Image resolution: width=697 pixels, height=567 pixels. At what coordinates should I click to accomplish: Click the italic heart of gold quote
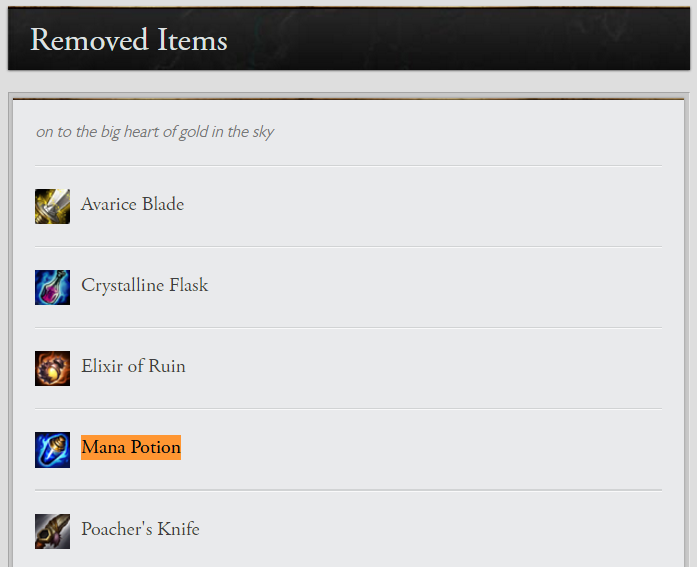click(x=155, y=132)
